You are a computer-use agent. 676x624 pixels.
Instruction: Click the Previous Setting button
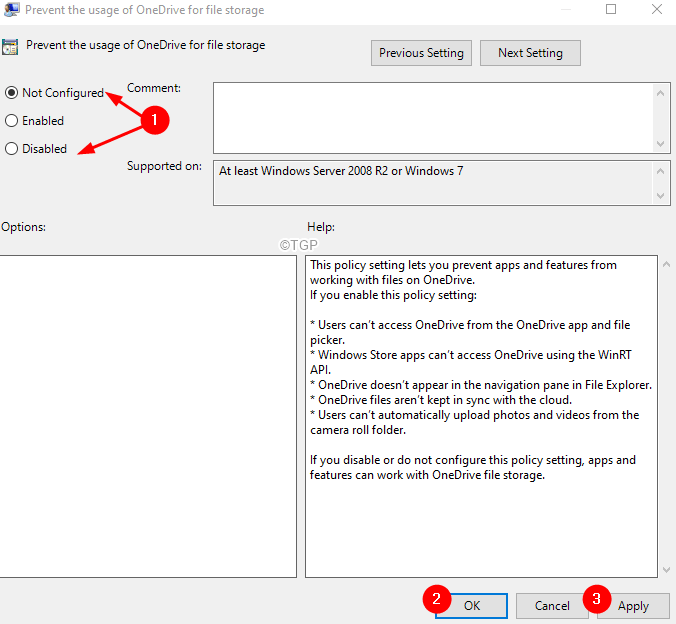421,53
